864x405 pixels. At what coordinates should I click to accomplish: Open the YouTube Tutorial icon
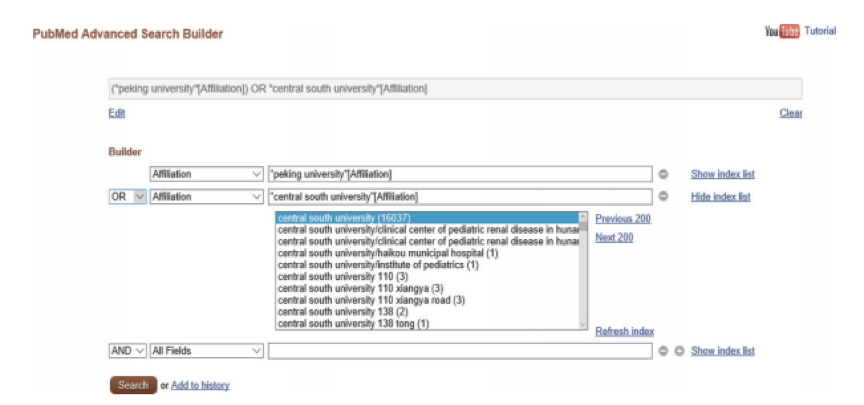point(782,31)
